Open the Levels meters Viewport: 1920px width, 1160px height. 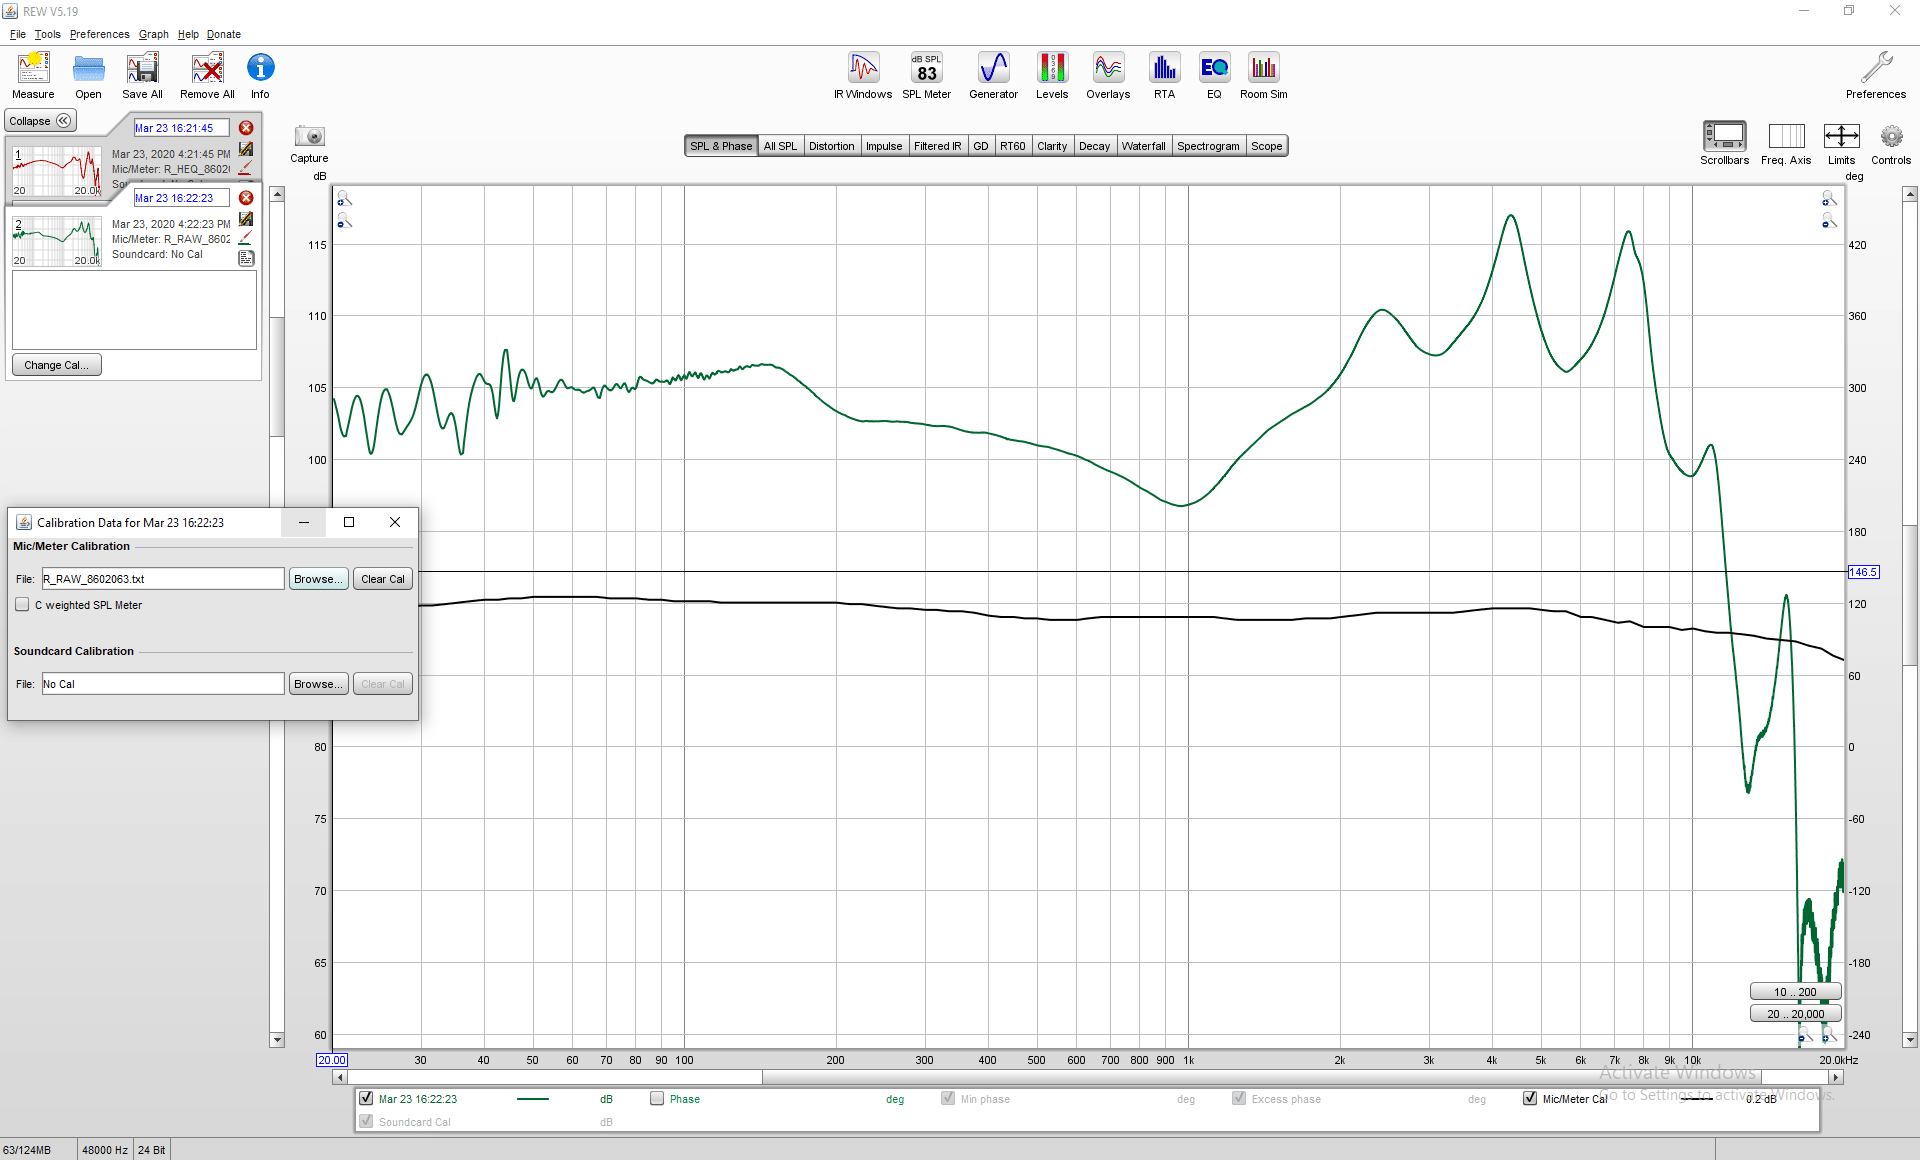pyautogui.click(x=1052, y=76)
